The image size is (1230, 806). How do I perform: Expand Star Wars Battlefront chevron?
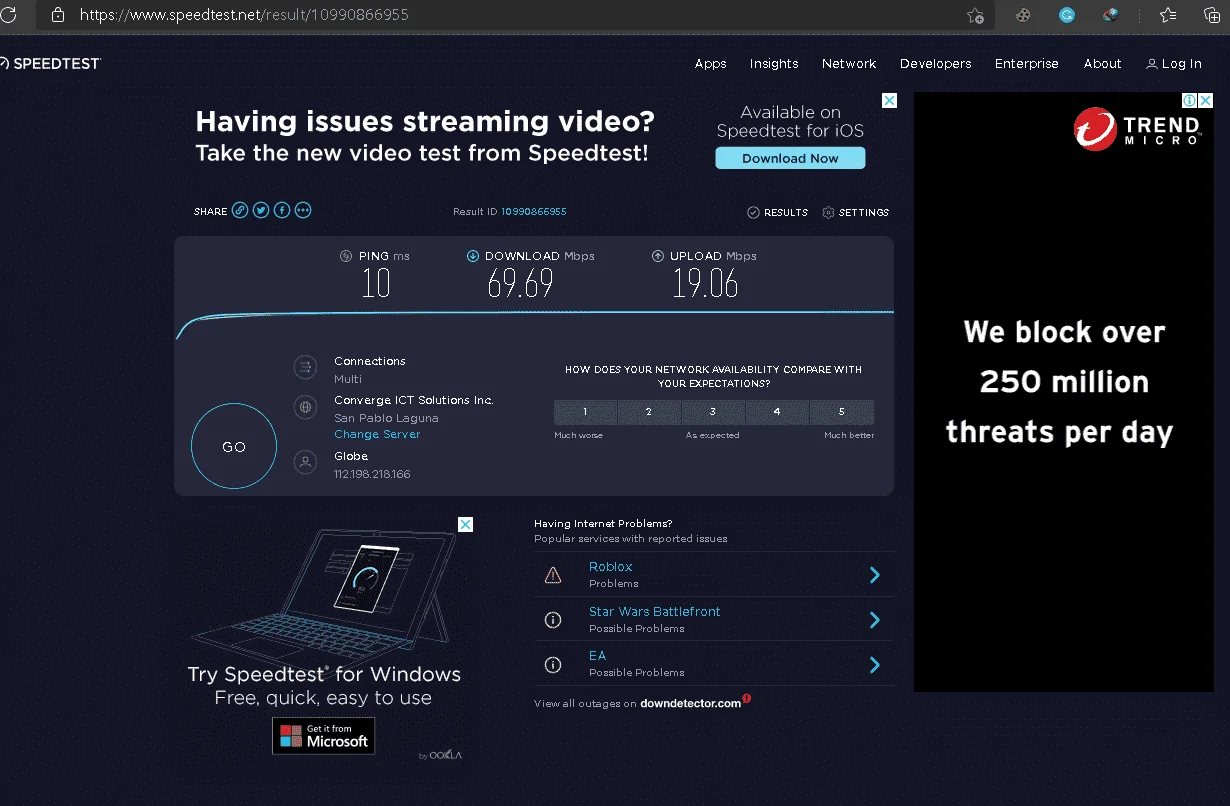(874, 620)
